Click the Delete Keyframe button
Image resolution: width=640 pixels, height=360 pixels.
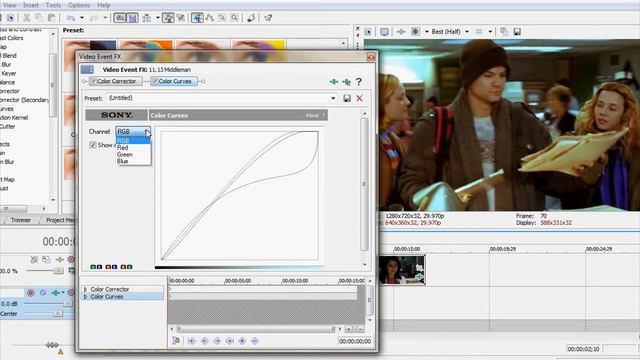tap(255, 341)
